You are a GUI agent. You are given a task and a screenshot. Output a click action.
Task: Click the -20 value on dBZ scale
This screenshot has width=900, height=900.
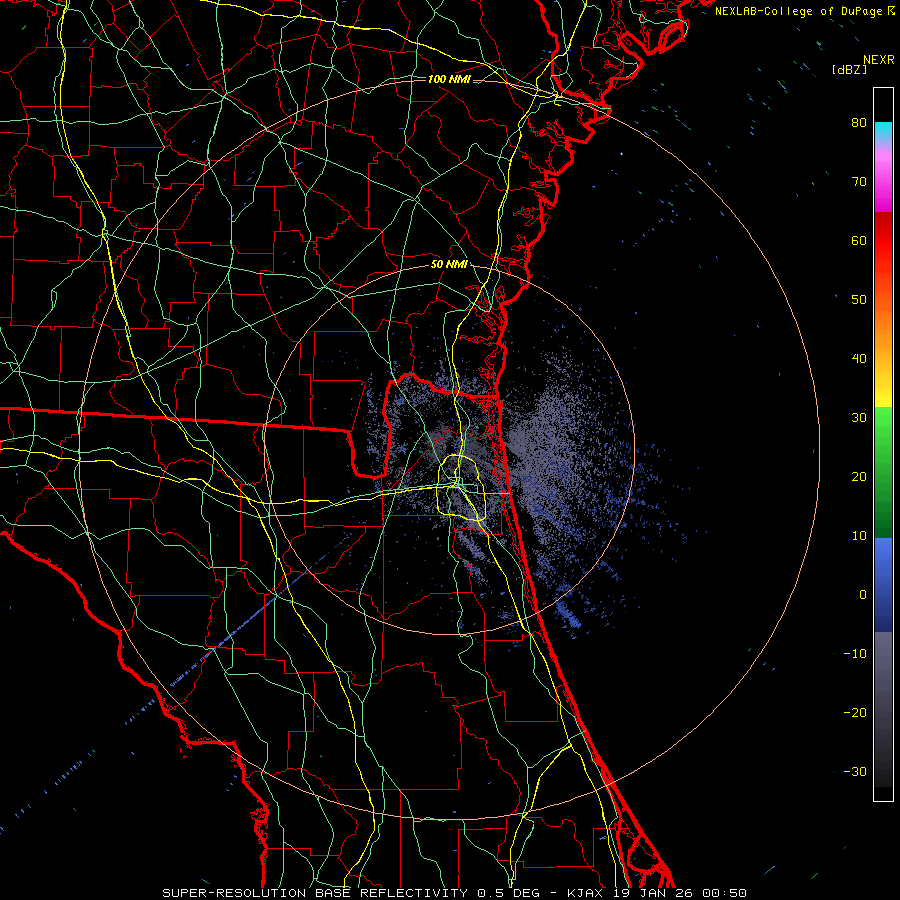click(855, 713)
